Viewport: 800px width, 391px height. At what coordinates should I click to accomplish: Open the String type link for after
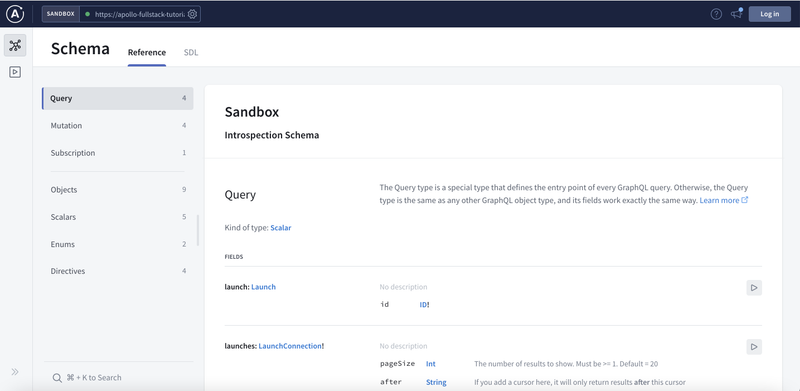point(436,382)
